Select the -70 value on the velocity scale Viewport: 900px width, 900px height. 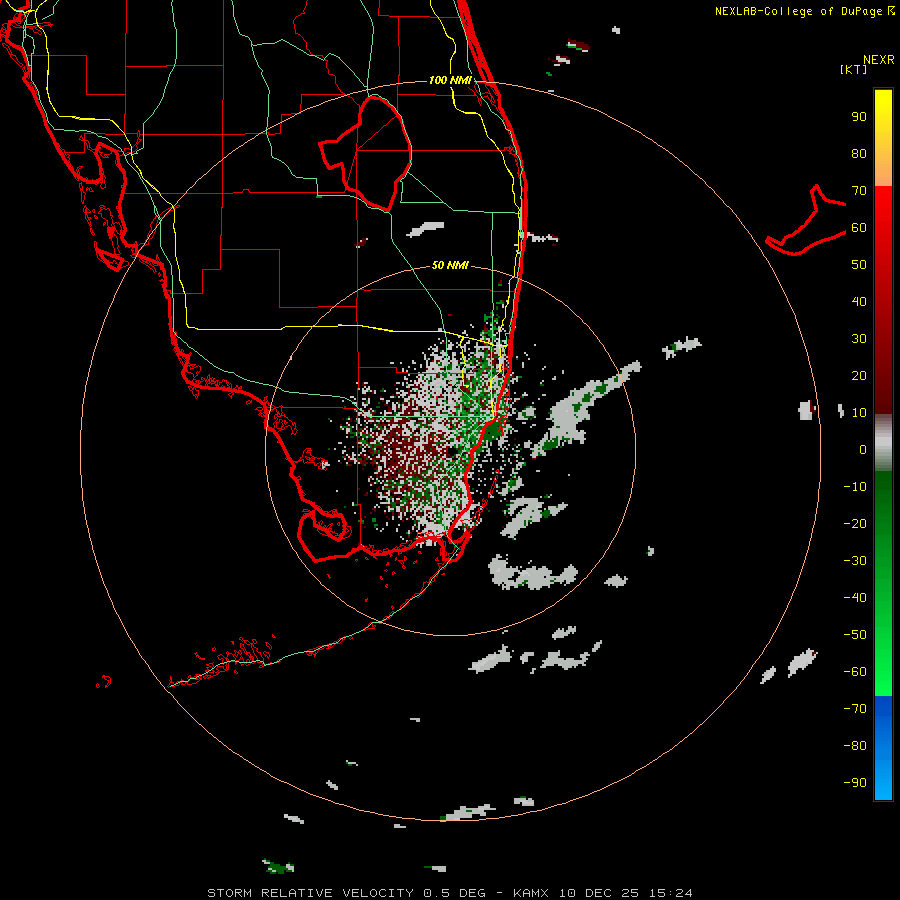coord(855,709)
